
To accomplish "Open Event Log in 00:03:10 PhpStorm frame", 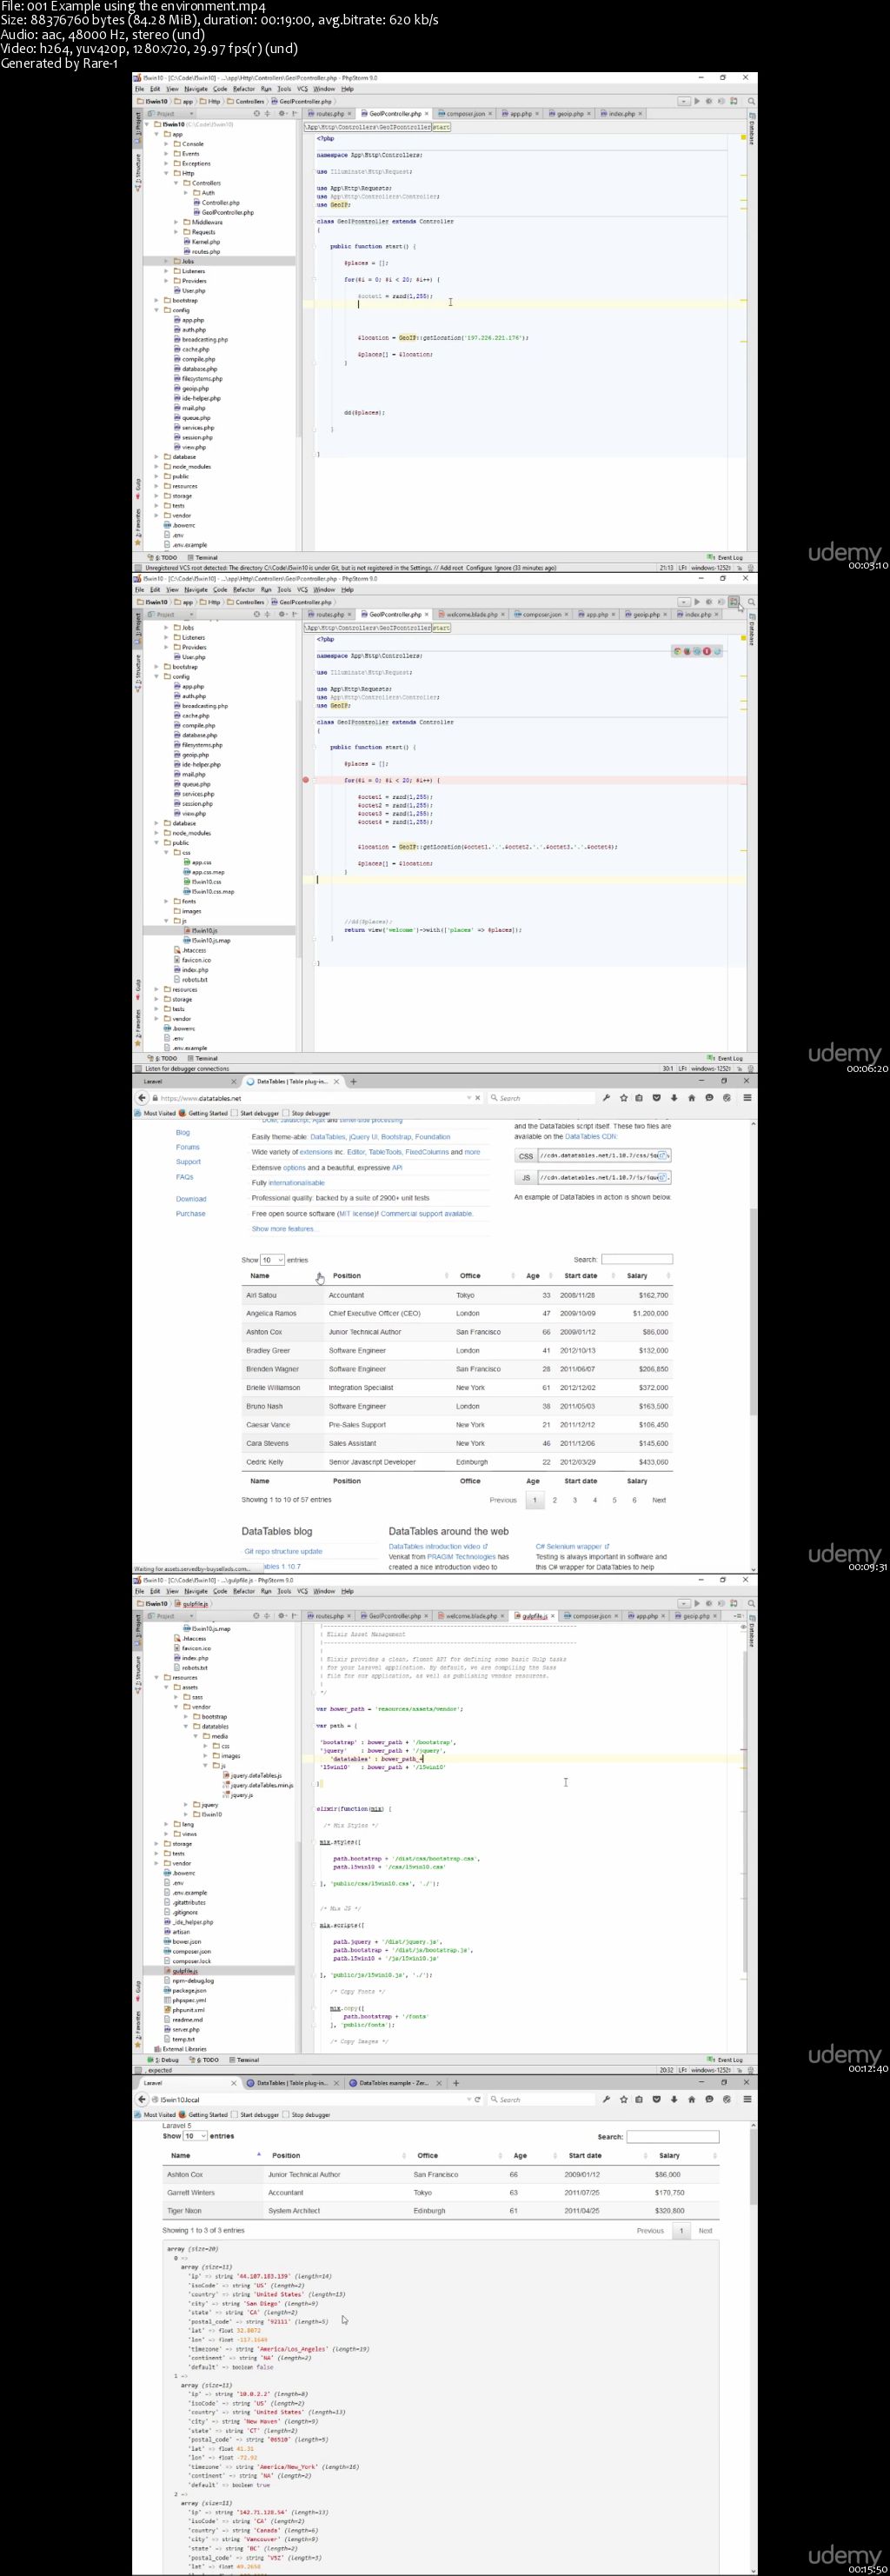I will [x=727, y=557].
